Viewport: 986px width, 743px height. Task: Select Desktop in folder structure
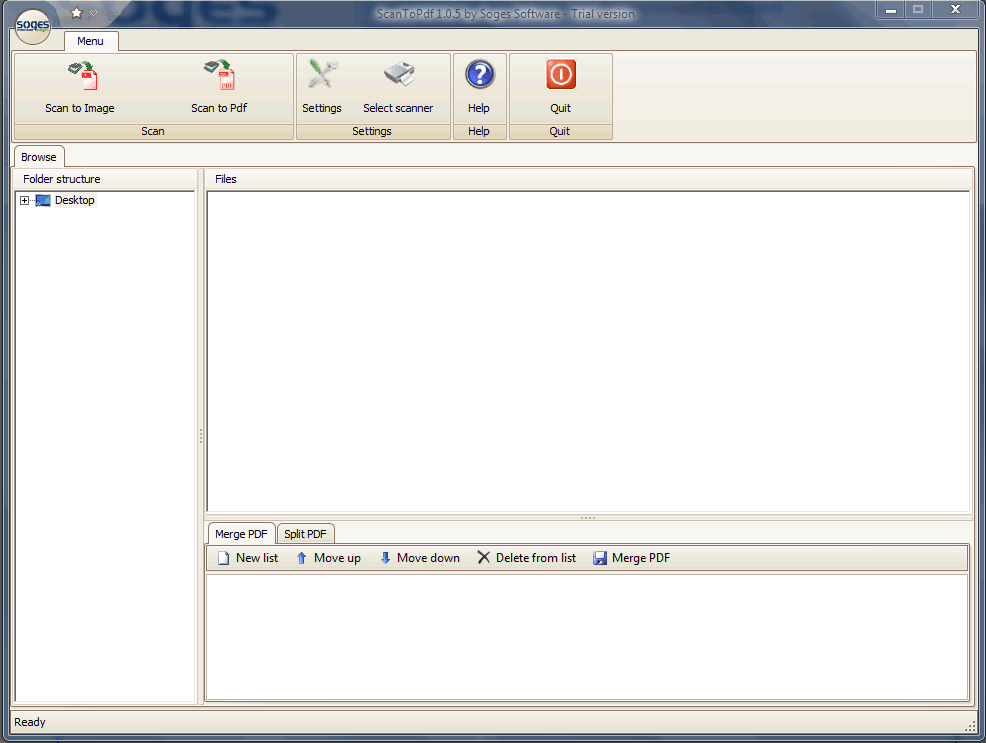75,200
